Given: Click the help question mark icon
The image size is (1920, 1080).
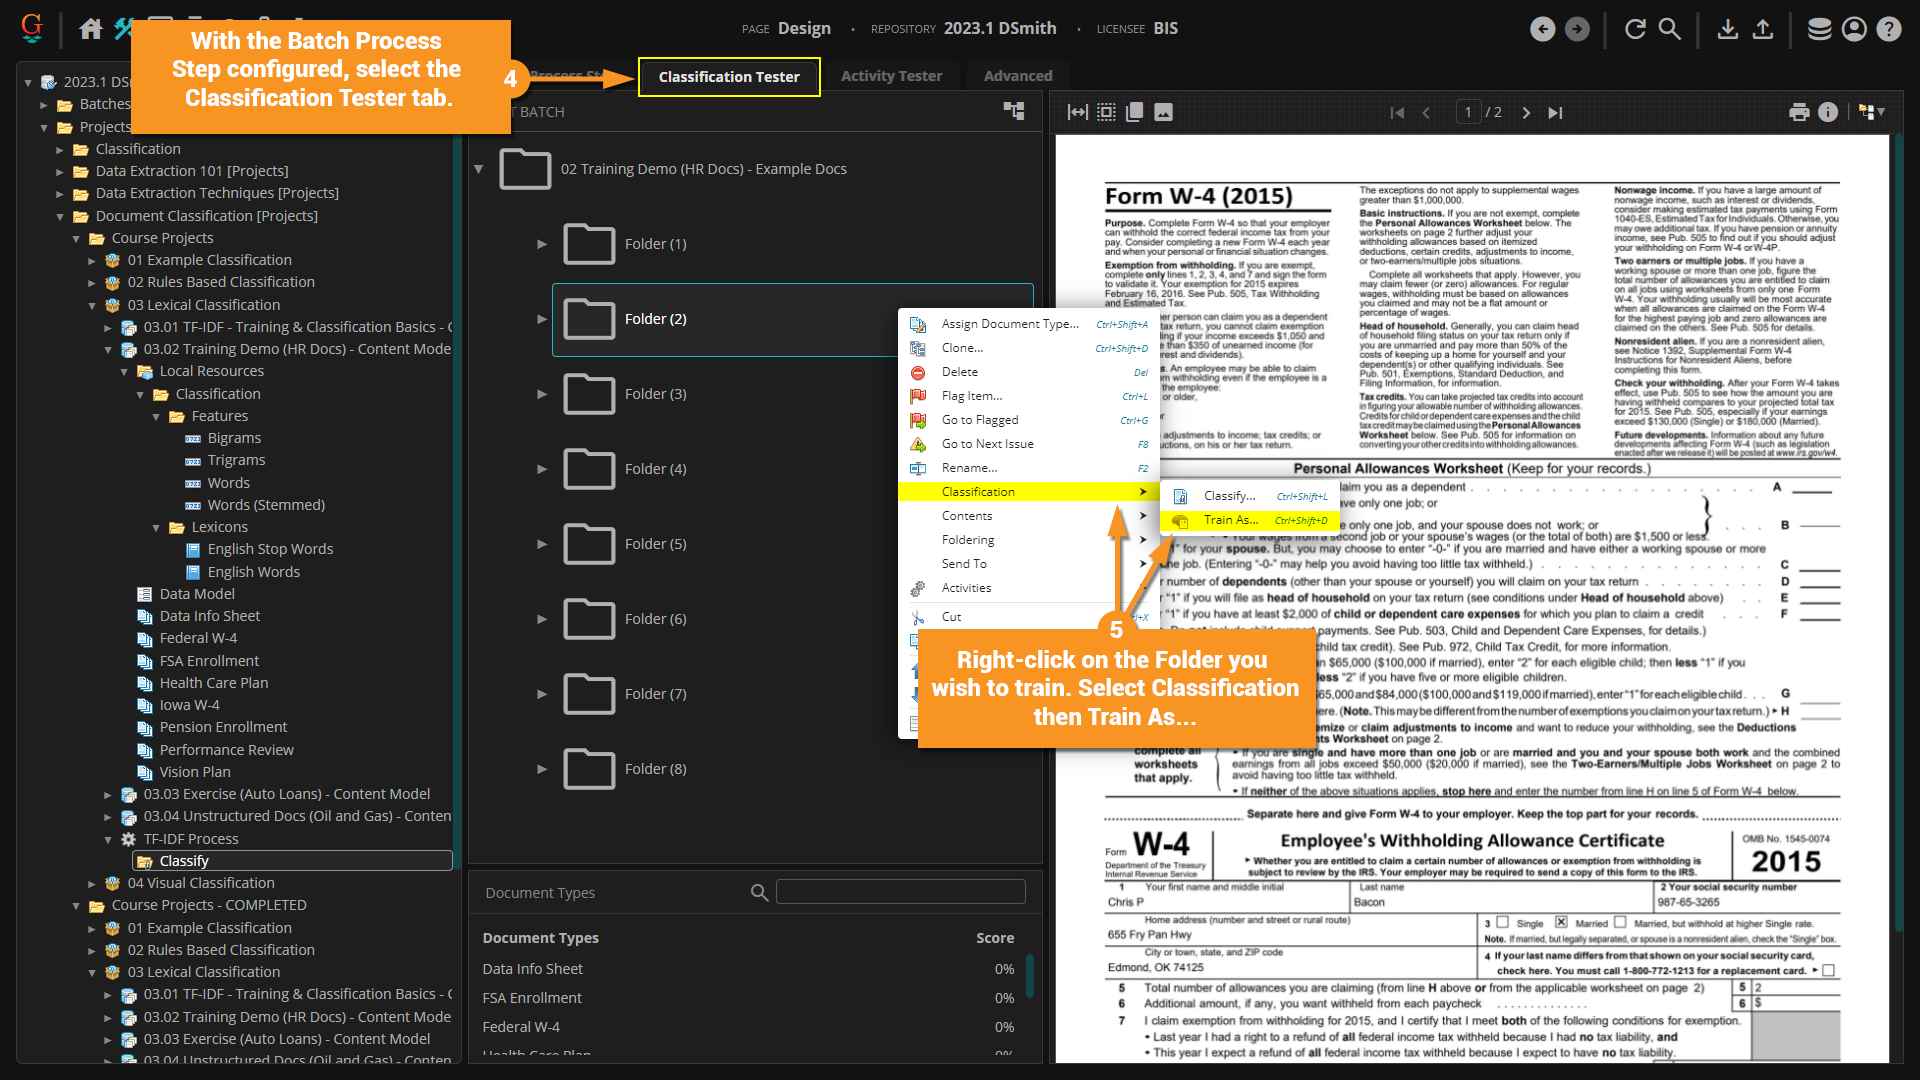Looking at the screenshot, I should (x=1888, y=29).
